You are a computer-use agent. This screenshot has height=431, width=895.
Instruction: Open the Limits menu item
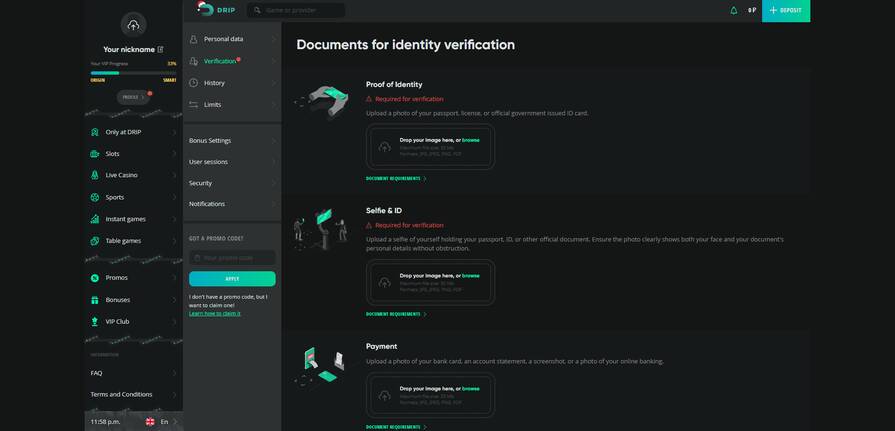pyautogui.click(x=212, y=105)
